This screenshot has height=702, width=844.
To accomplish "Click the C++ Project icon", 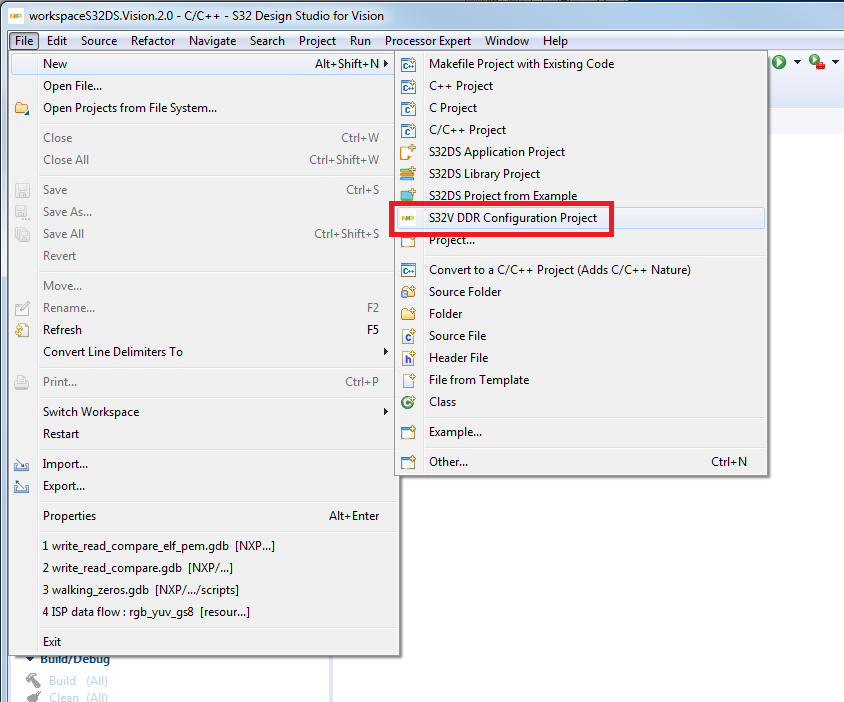I will click(x=409, y=86).
